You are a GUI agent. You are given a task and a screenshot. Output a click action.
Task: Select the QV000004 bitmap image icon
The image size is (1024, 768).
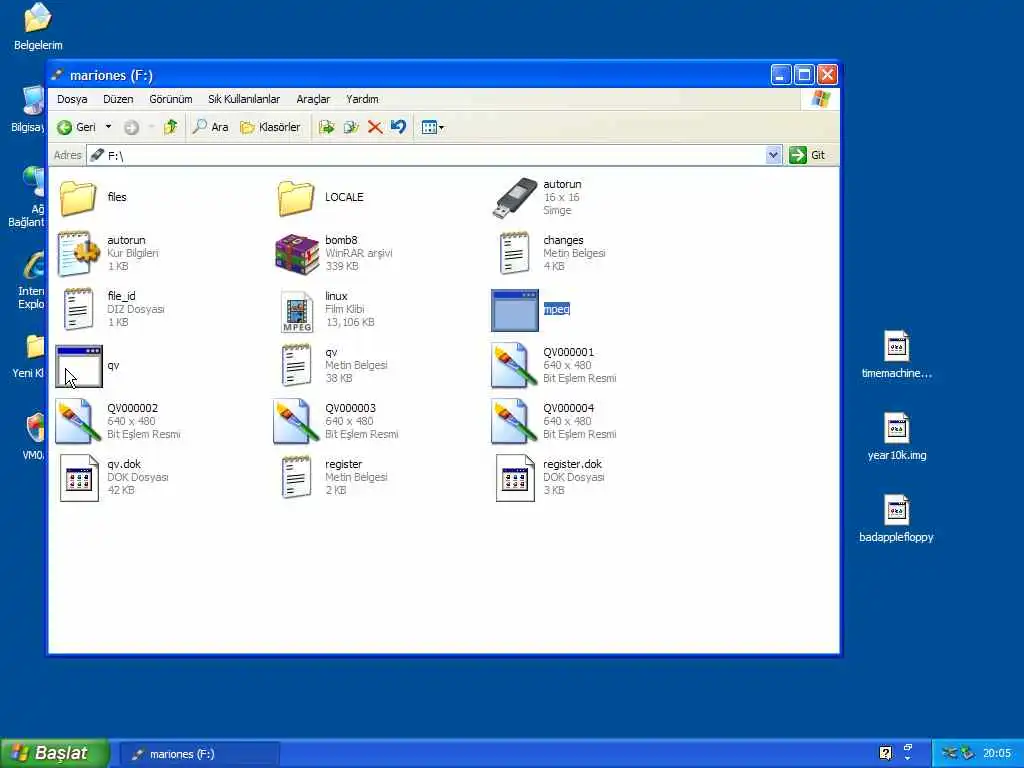click(x=515, y=421)
